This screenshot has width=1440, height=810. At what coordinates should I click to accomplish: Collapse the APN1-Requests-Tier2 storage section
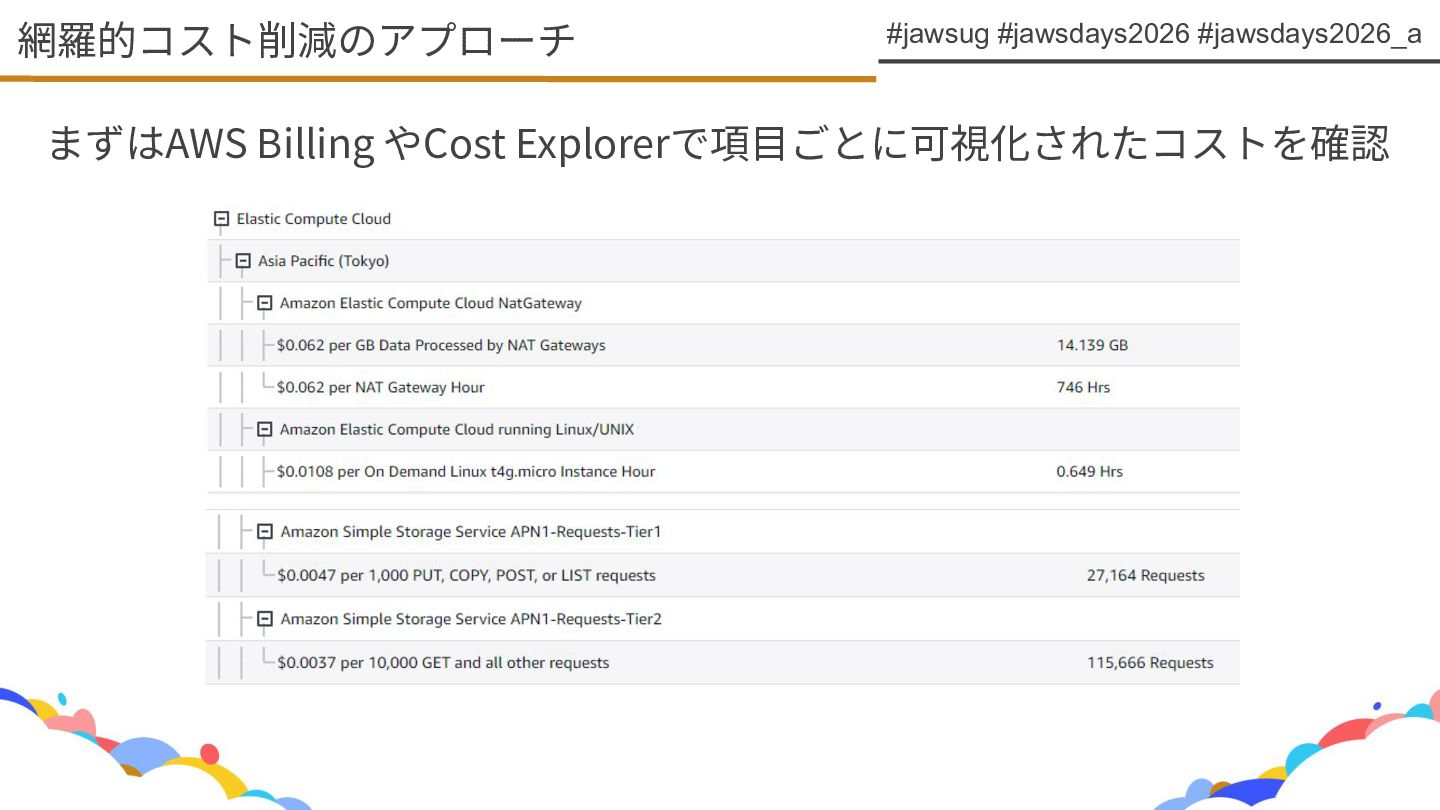click(x=265, y=619)
